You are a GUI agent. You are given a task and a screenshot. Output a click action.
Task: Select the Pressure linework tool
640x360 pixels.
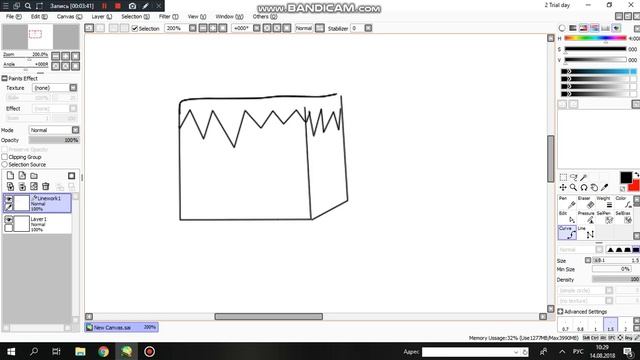pos(586,217)
